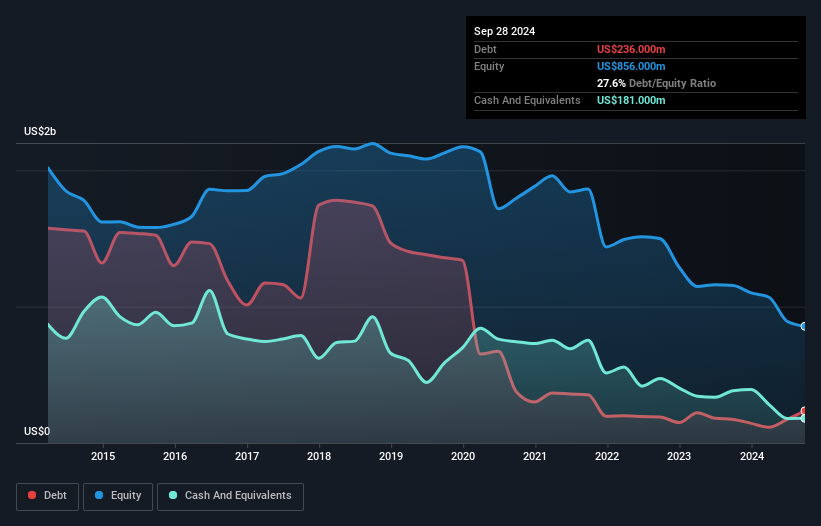Toggle the Debt series legend button
This screenshot has width=821, height=526.
[x=48, y=496]
